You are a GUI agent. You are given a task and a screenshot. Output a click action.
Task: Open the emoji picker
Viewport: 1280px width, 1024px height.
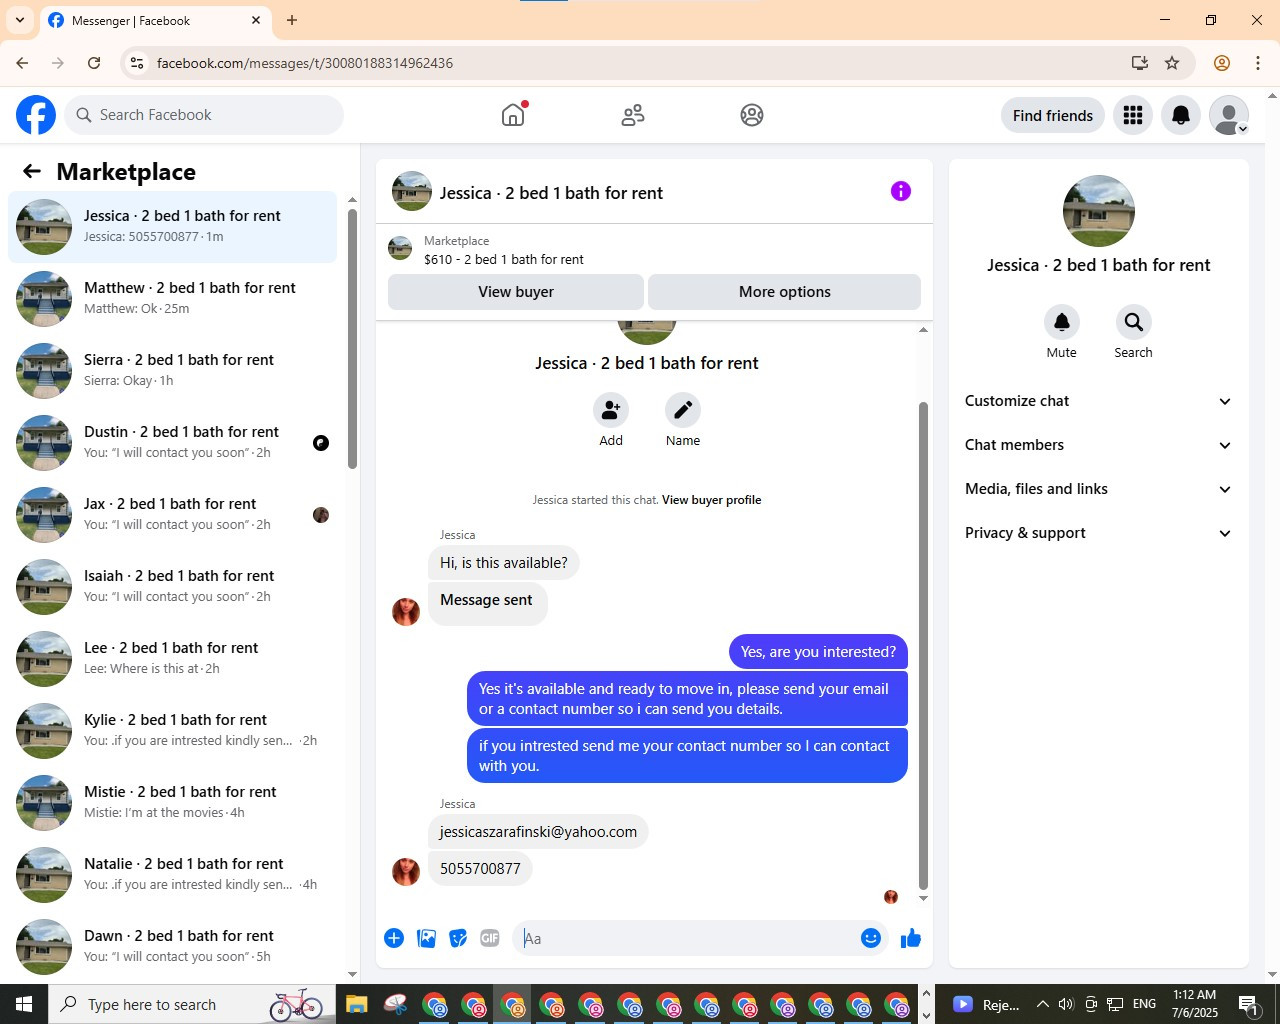pyautogui.click(x=871, y=938)
